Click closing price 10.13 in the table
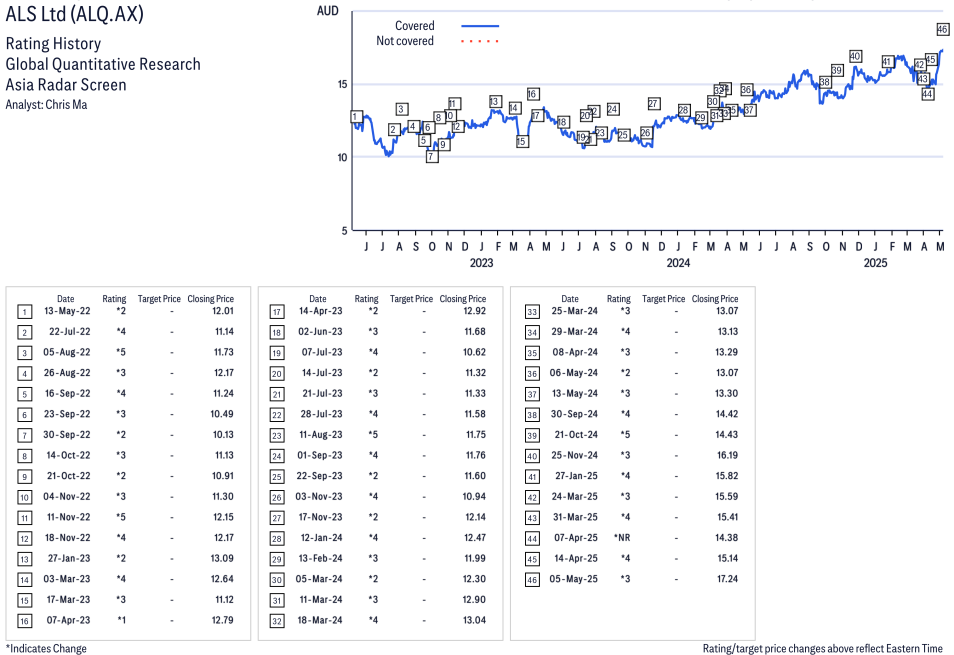 (x=223, y=435)
